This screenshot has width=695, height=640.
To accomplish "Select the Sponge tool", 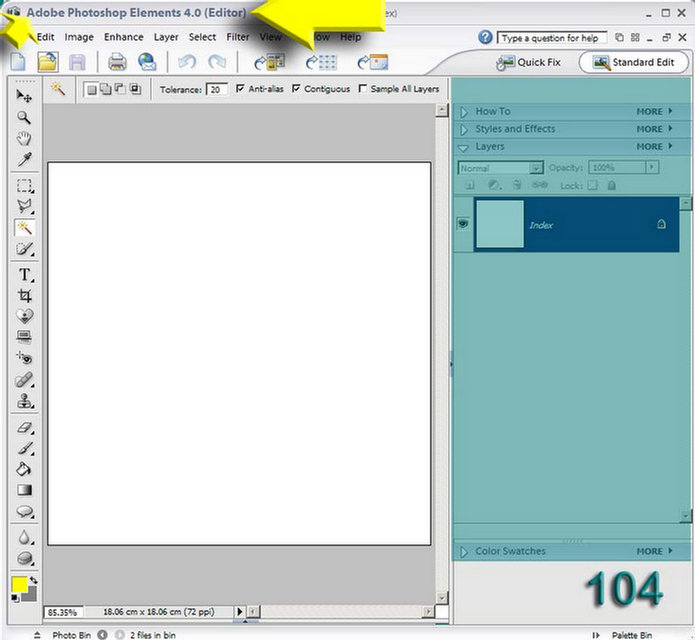I will point(25,558).
